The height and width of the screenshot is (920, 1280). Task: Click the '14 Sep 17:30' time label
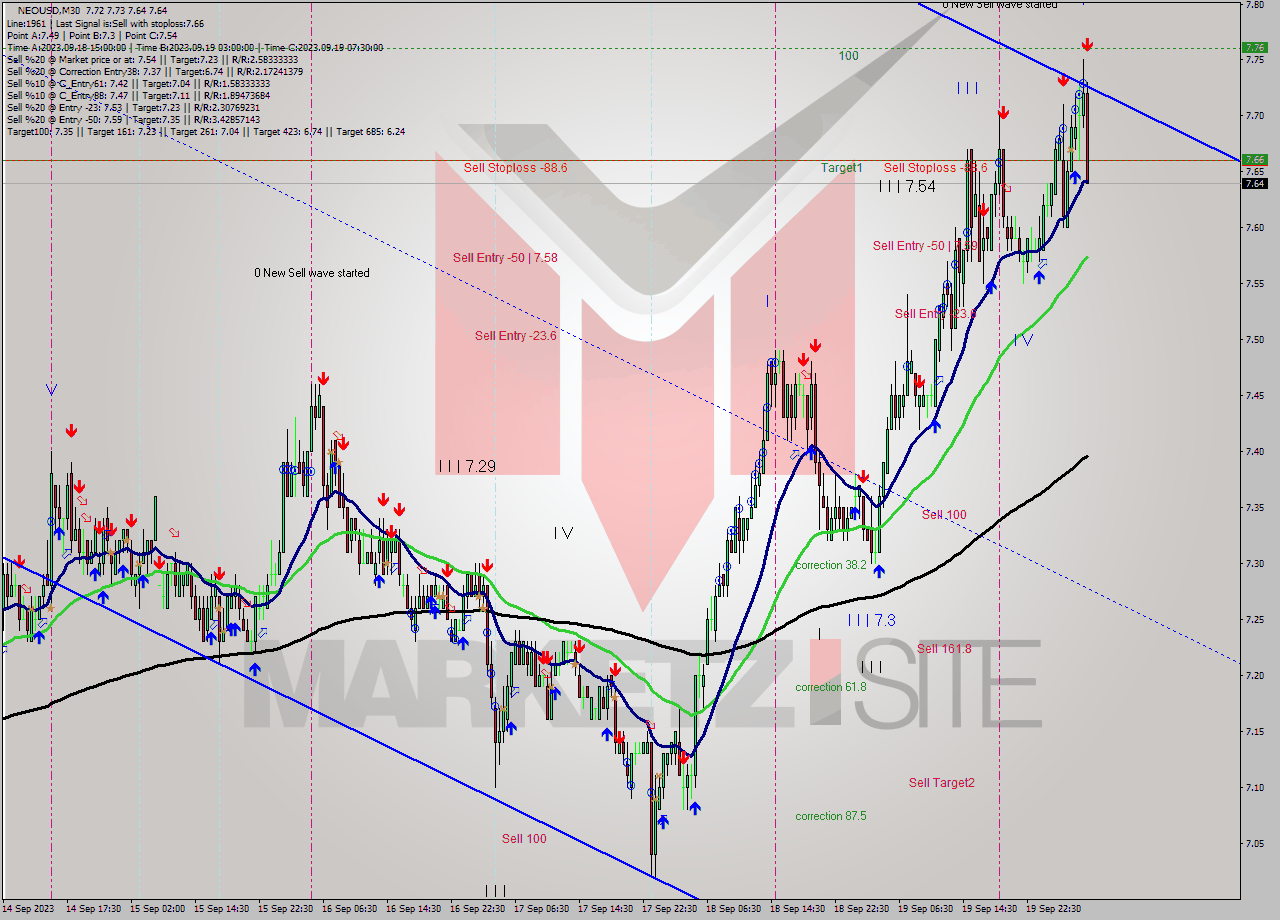click(94, 909)
